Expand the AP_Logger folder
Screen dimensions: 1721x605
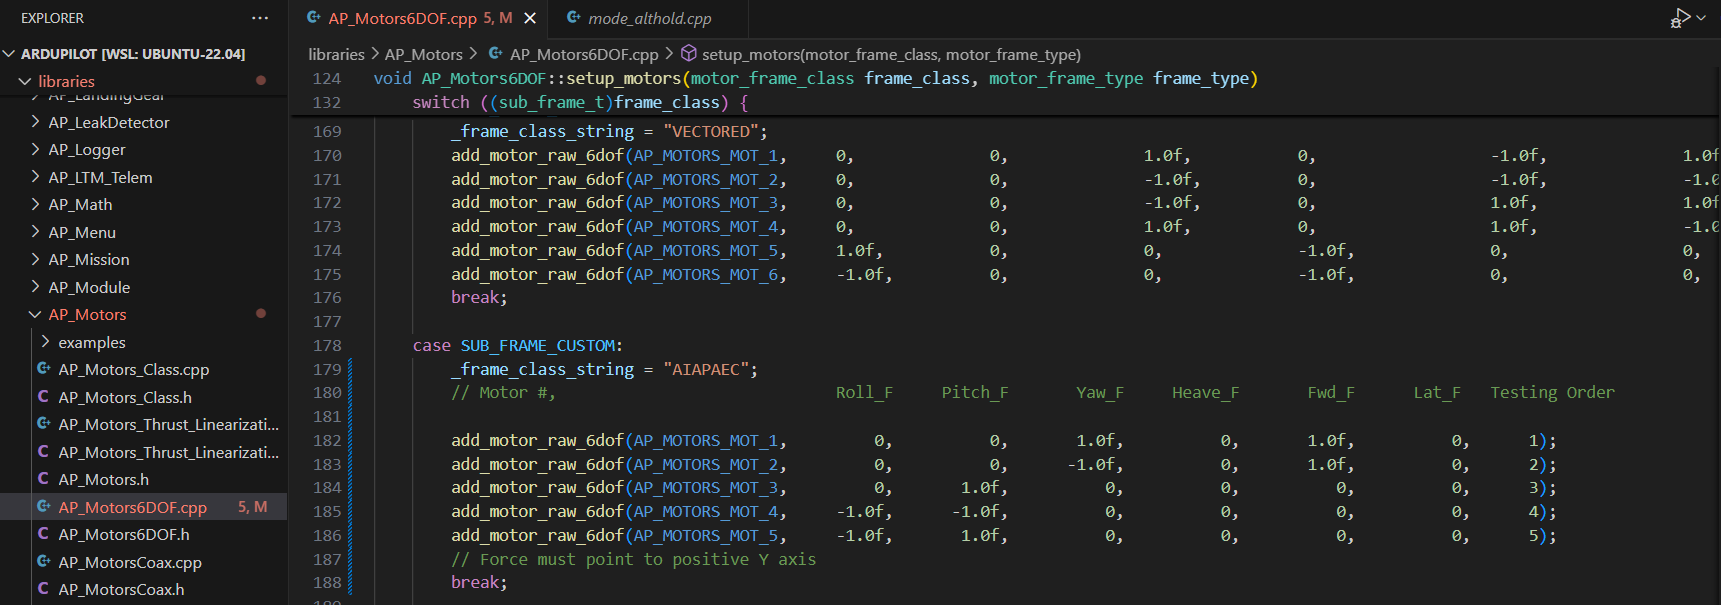point(35,149)
